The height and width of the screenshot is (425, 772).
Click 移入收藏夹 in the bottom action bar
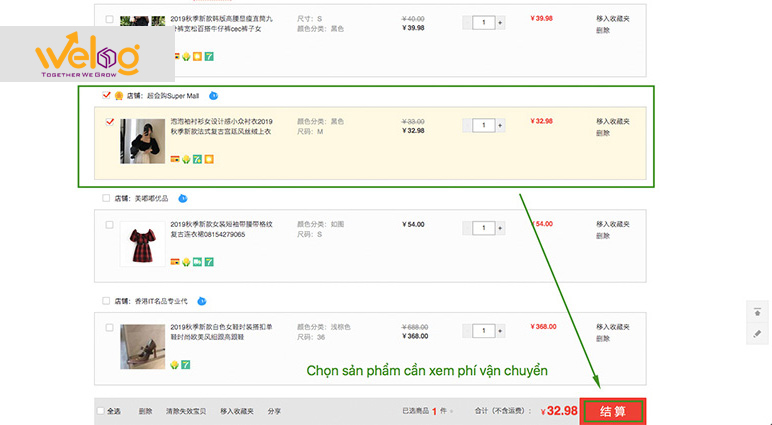click(x=237, y=411)
